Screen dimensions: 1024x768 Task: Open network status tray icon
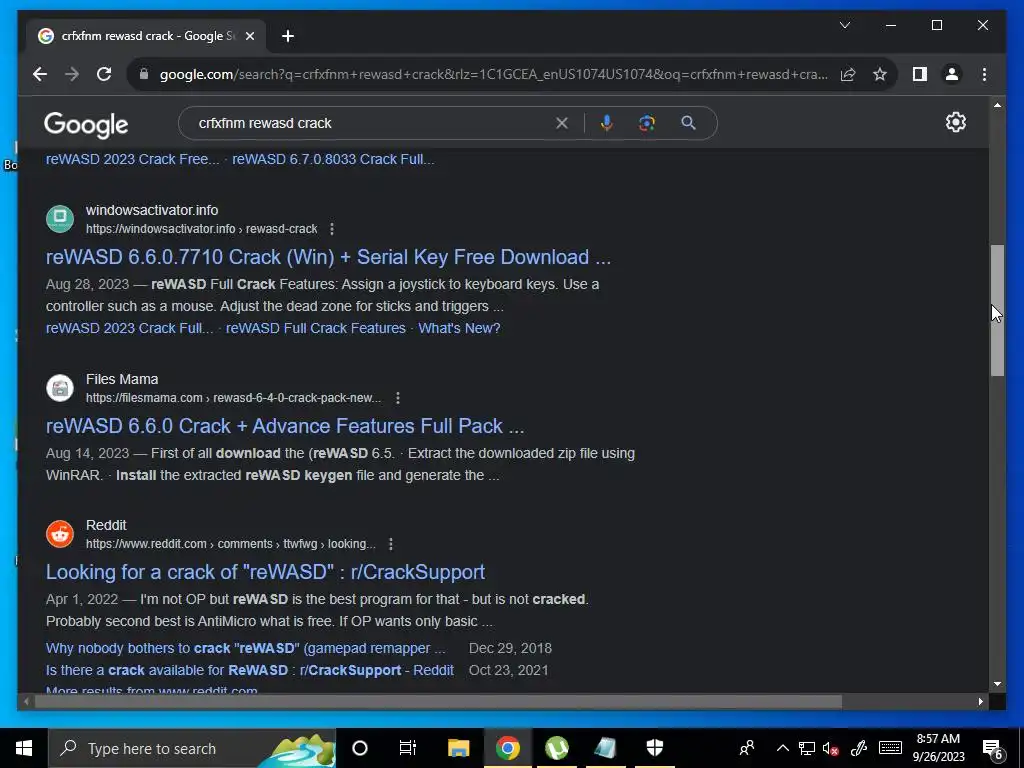tap(807, 748)
